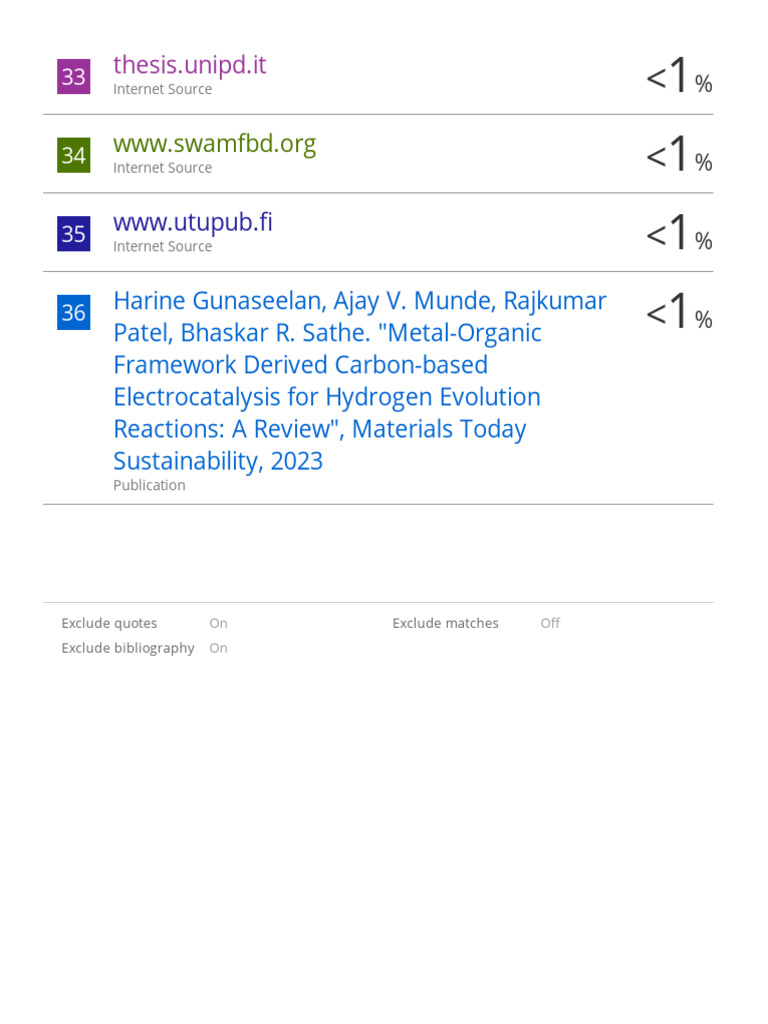Toggle the Exclude bibliography On setting
The image size is (768, 1024).
pyautogui.click(x=218, y=648)
